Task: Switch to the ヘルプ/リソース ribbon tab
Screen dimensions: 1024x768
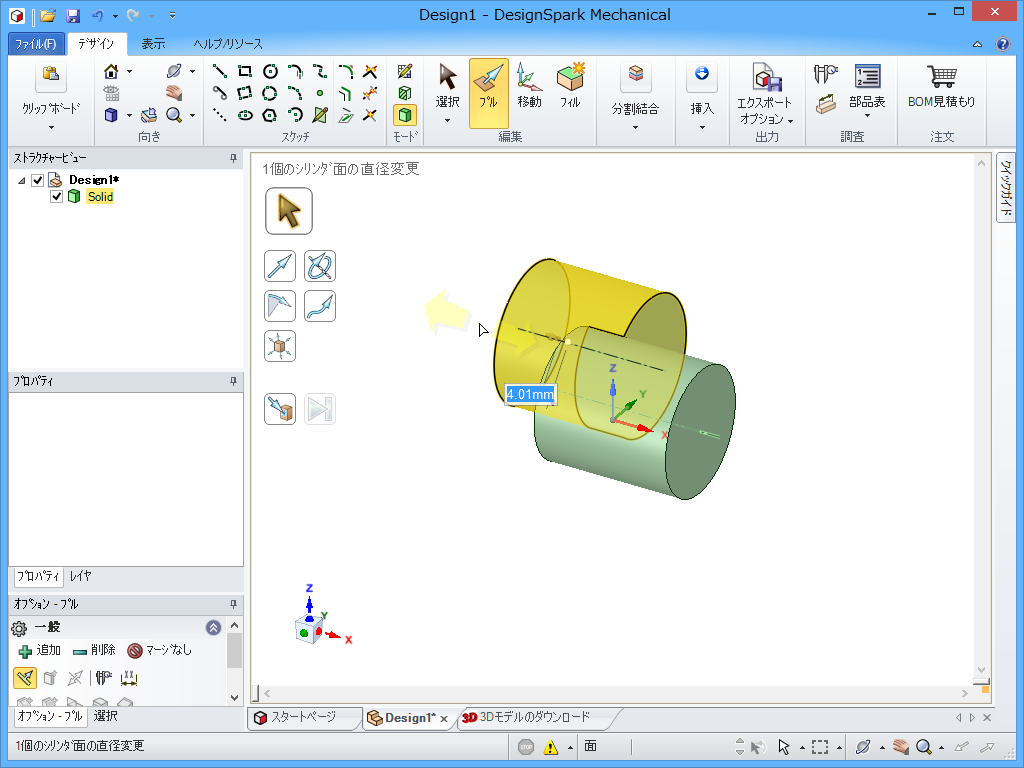Action: 228,44
